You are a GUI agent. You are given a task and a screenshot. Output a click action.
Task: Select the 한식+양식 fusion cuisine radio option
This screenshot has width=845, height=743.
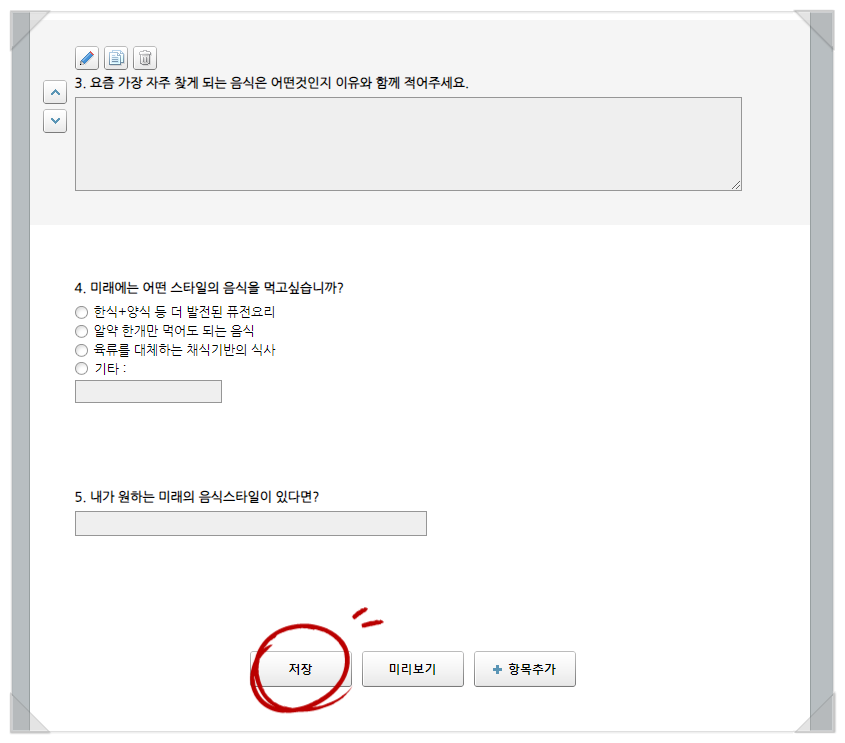[81, 312]
